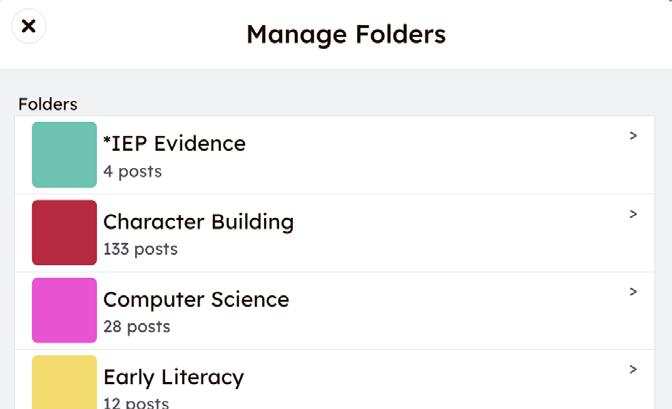Screen dimensions: 672x409
Task: Click the "4 posts" count text
Action: tap(132, 171)
